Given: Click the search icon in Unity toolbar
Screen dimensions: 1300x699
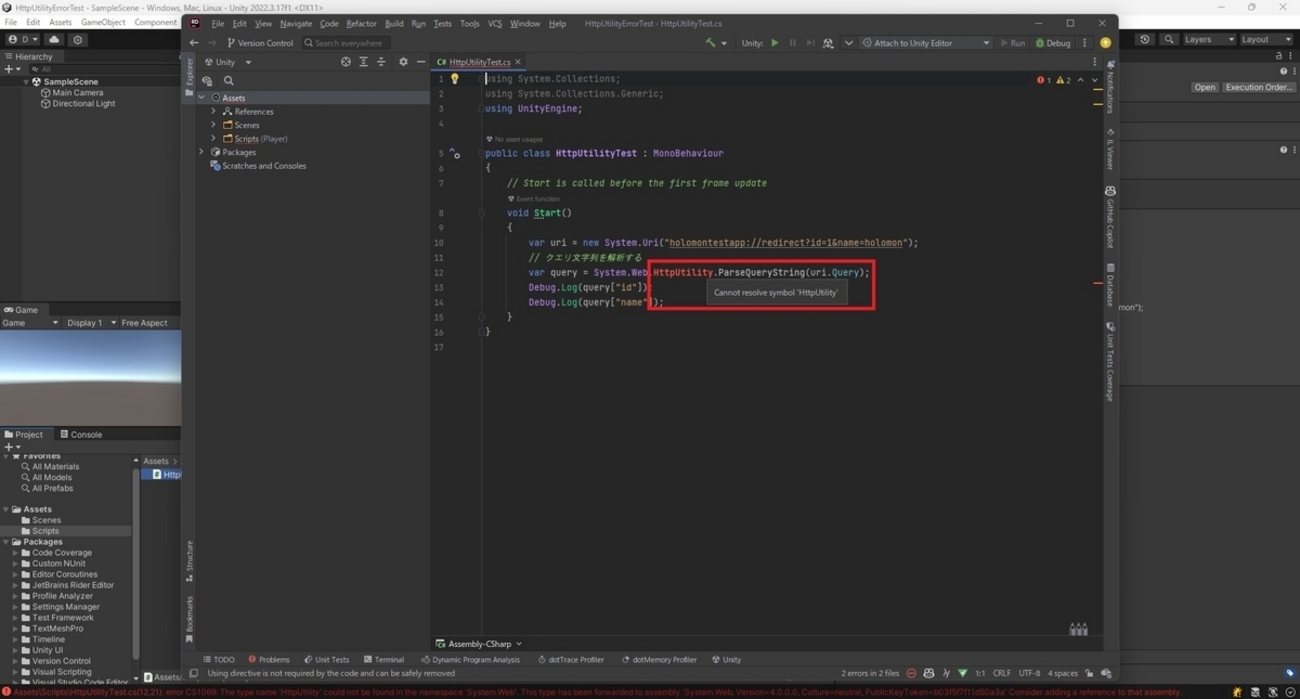Looking at the screenshot, I should point(1168,40).
